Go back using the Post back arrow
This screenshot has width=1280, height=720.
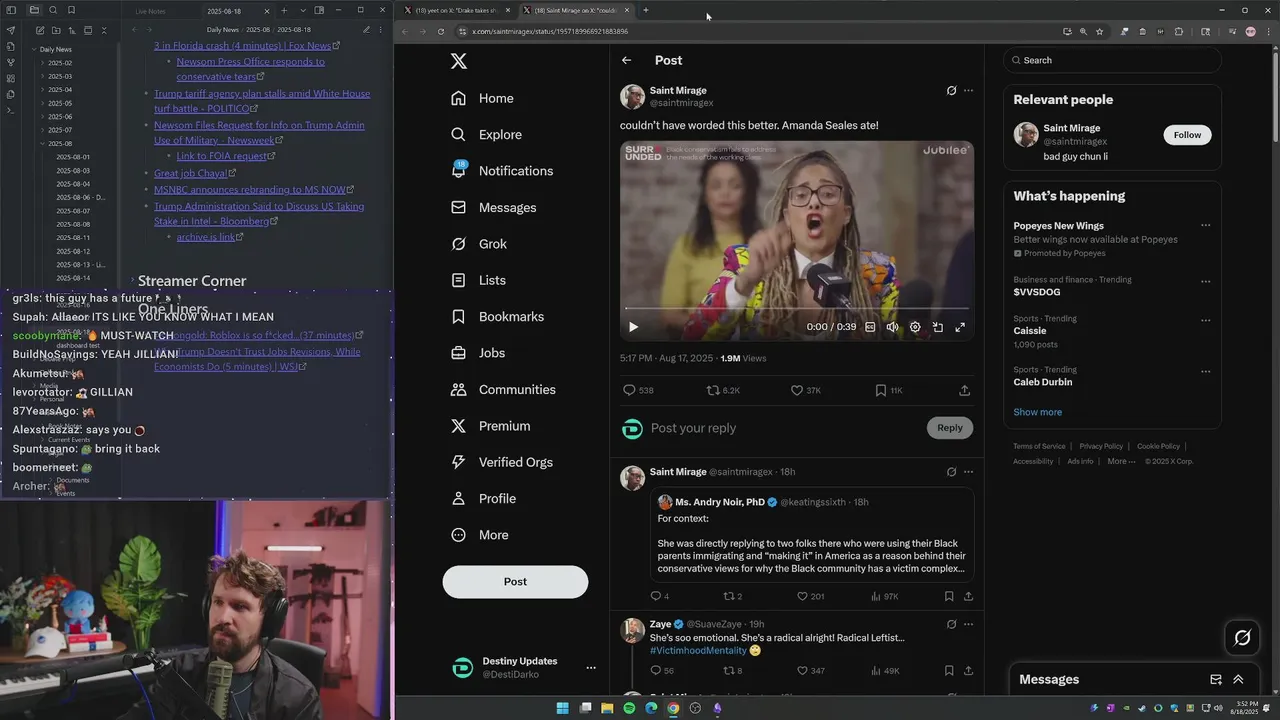626,60
